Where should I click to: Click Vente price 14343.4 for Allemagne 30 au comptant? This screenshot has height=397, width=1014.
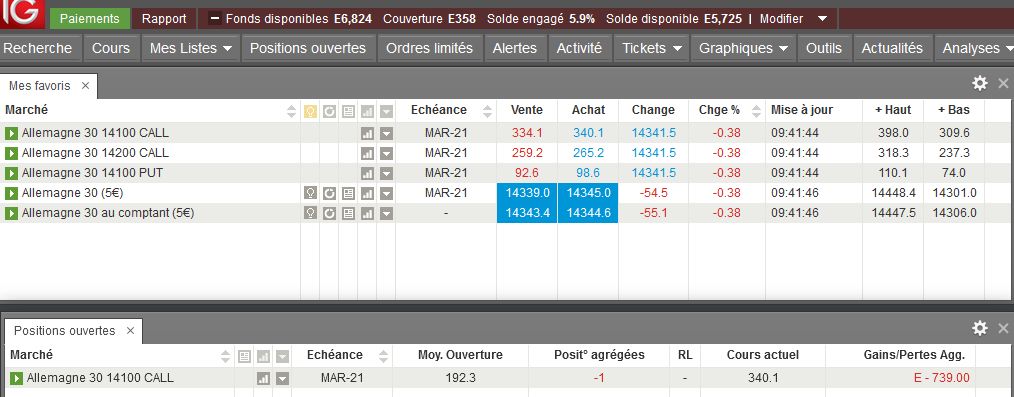click(x=527, y=213)
